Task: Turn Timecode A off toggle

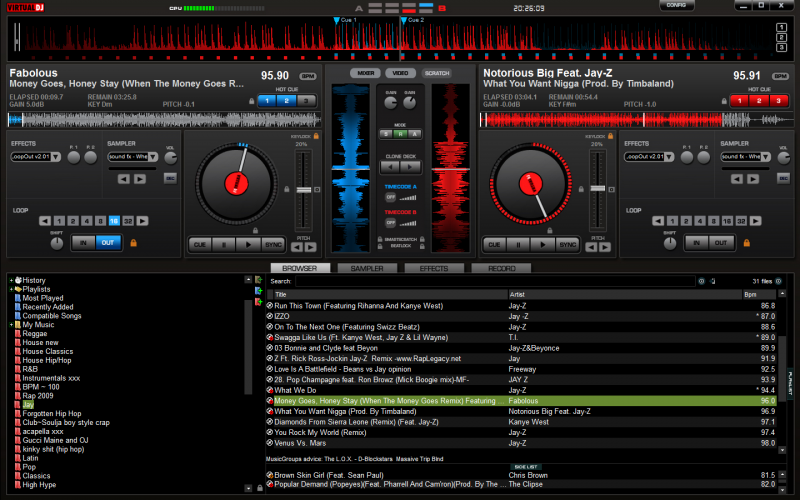Action: (x=390, y=197)
